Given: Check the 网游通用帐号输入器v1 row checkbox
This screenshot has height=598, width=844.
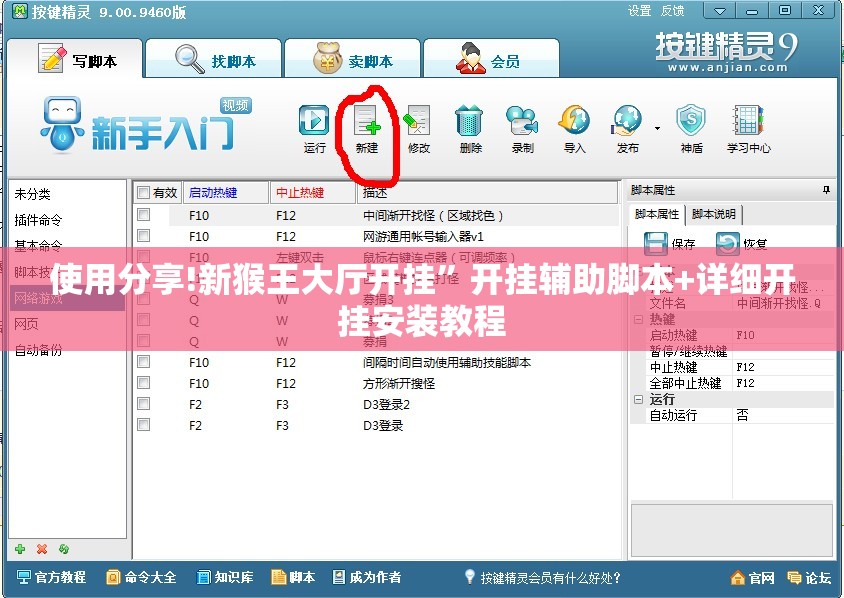Looking at the screenshot, I should (x=143, y=236).
